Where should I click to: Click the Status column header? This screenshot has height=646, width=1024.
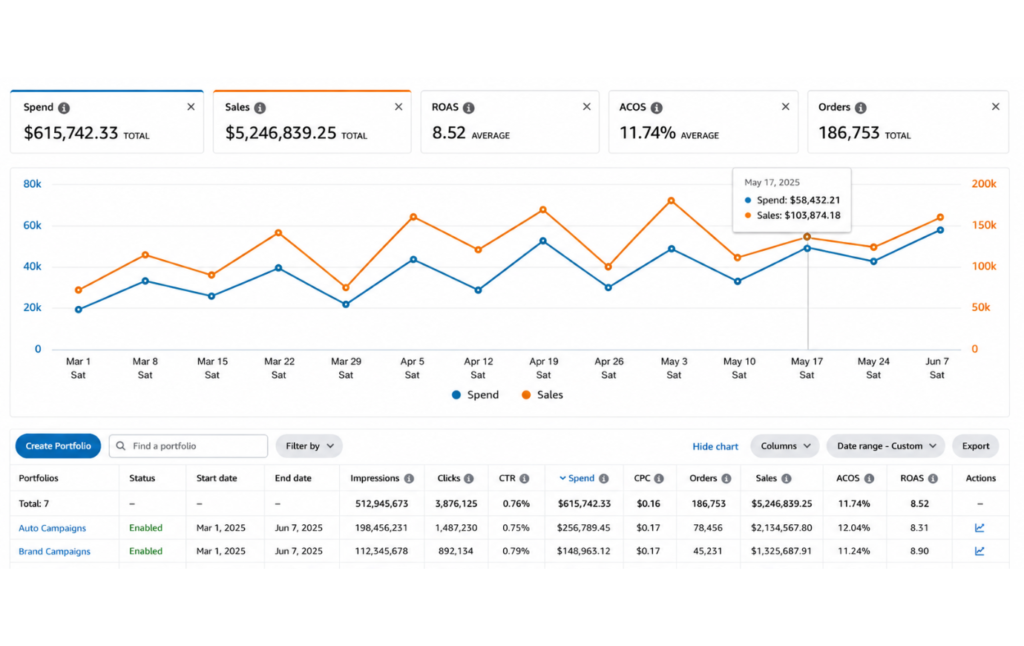142,479
